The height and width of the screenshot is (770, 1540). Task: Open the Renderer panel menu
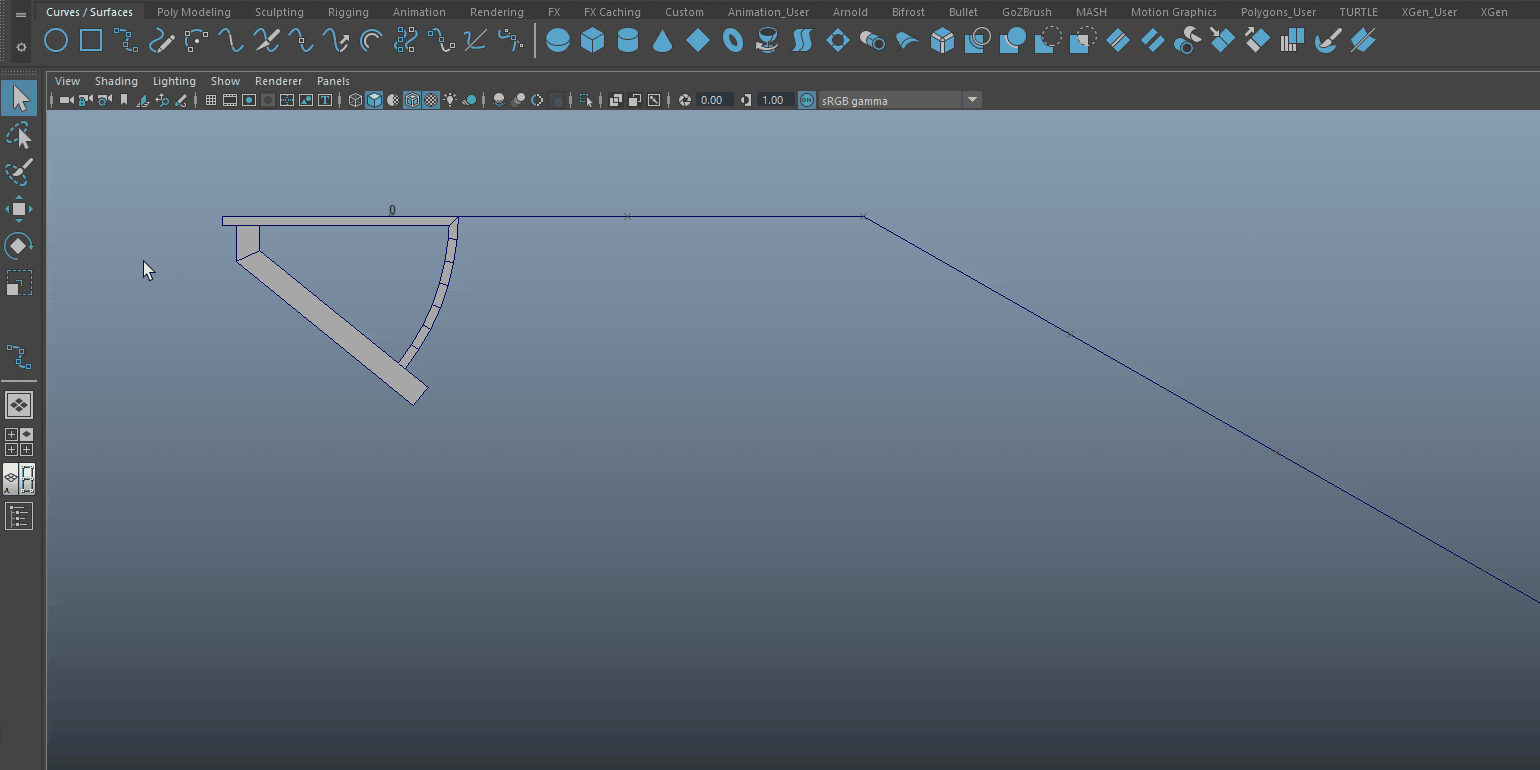pyautogui.click(x=278, y=81)
